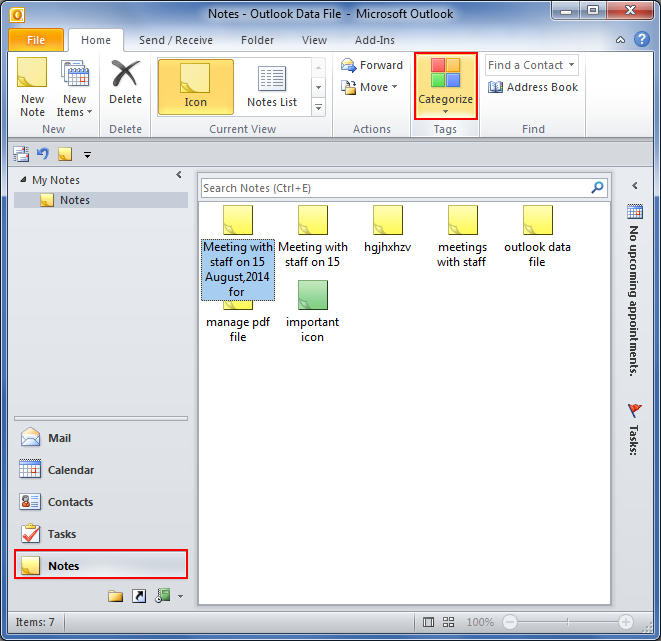This screenshot has height=641, width=661.
Task: Open Outlook Help question mark
Action: pos(642,39)
